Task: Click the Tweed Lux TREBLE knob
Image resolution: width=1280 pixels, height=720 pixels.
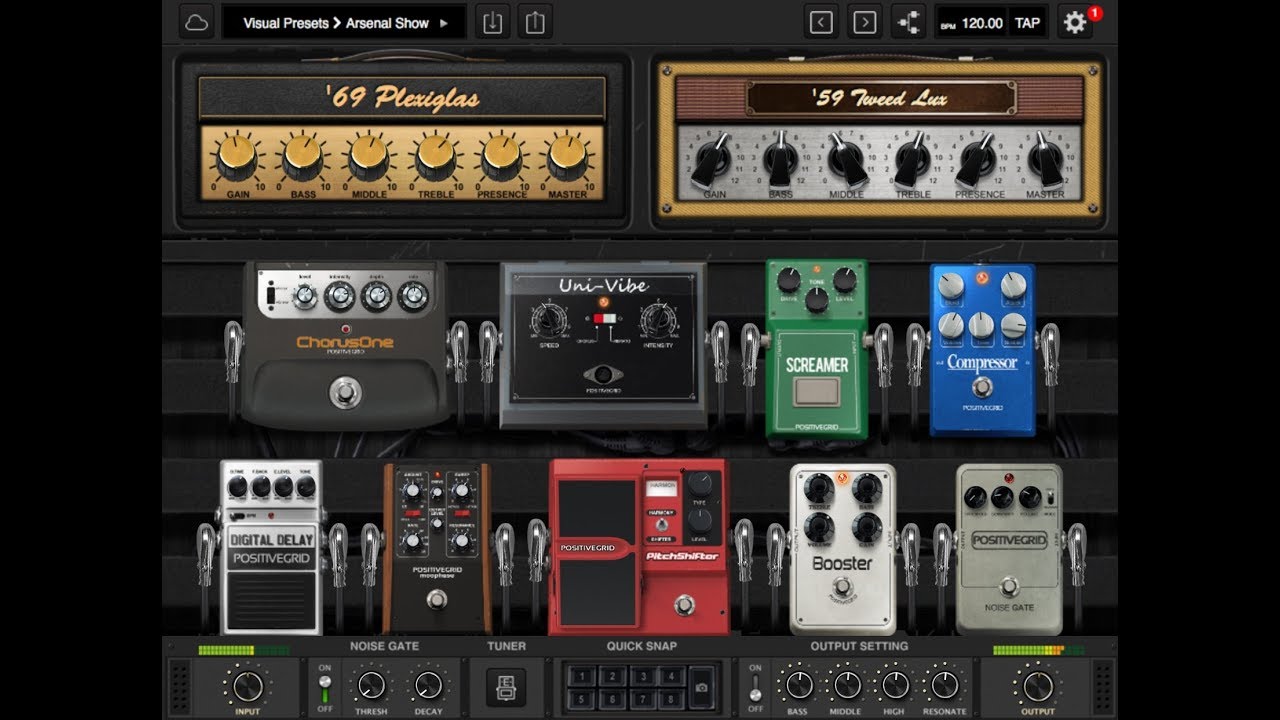Action: coord(912,158)
